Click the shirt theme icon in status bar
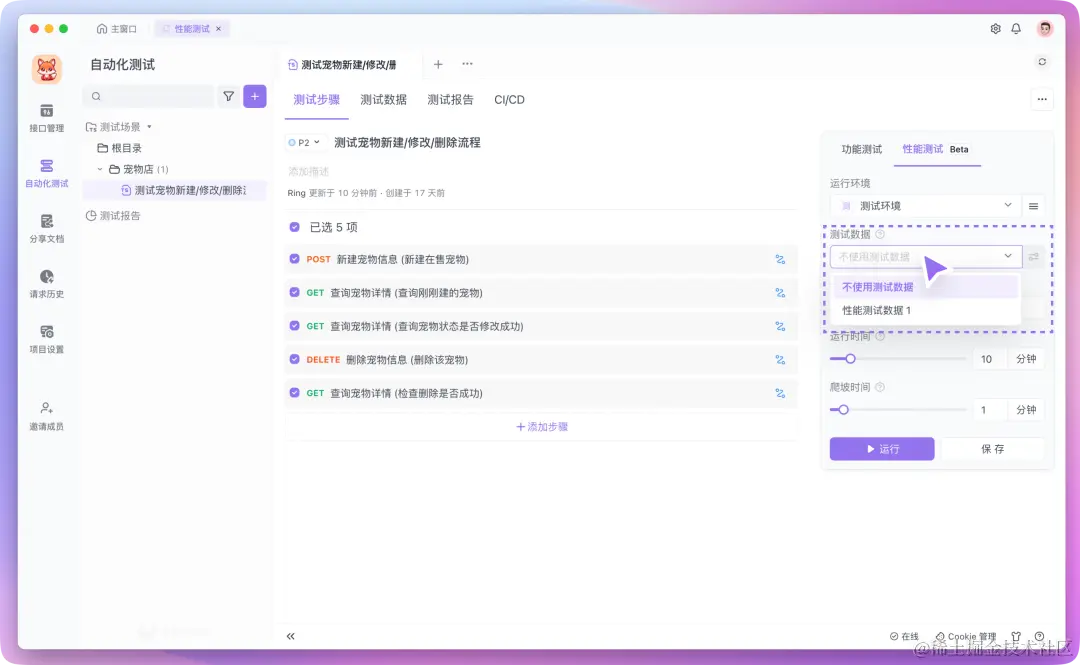The image size is (1080, 665). pos(1016,636)
